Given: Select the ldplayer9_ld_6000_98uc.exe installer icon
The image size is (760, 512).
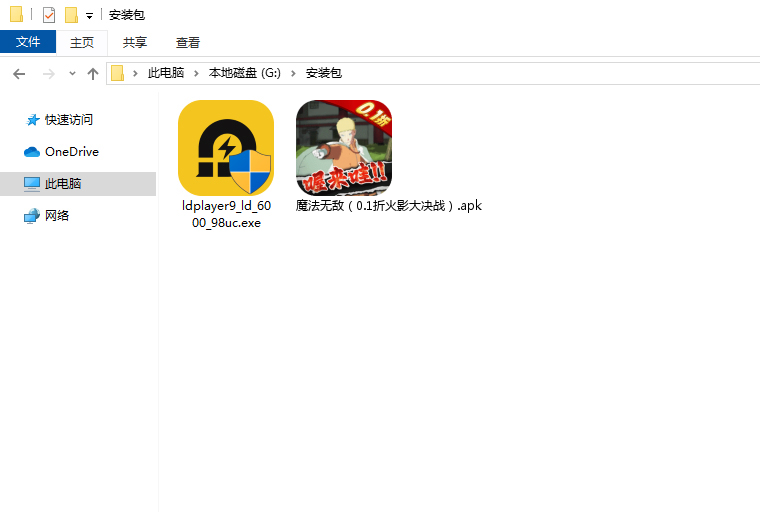Looking at the screenshot, I should tap(226, 148).
